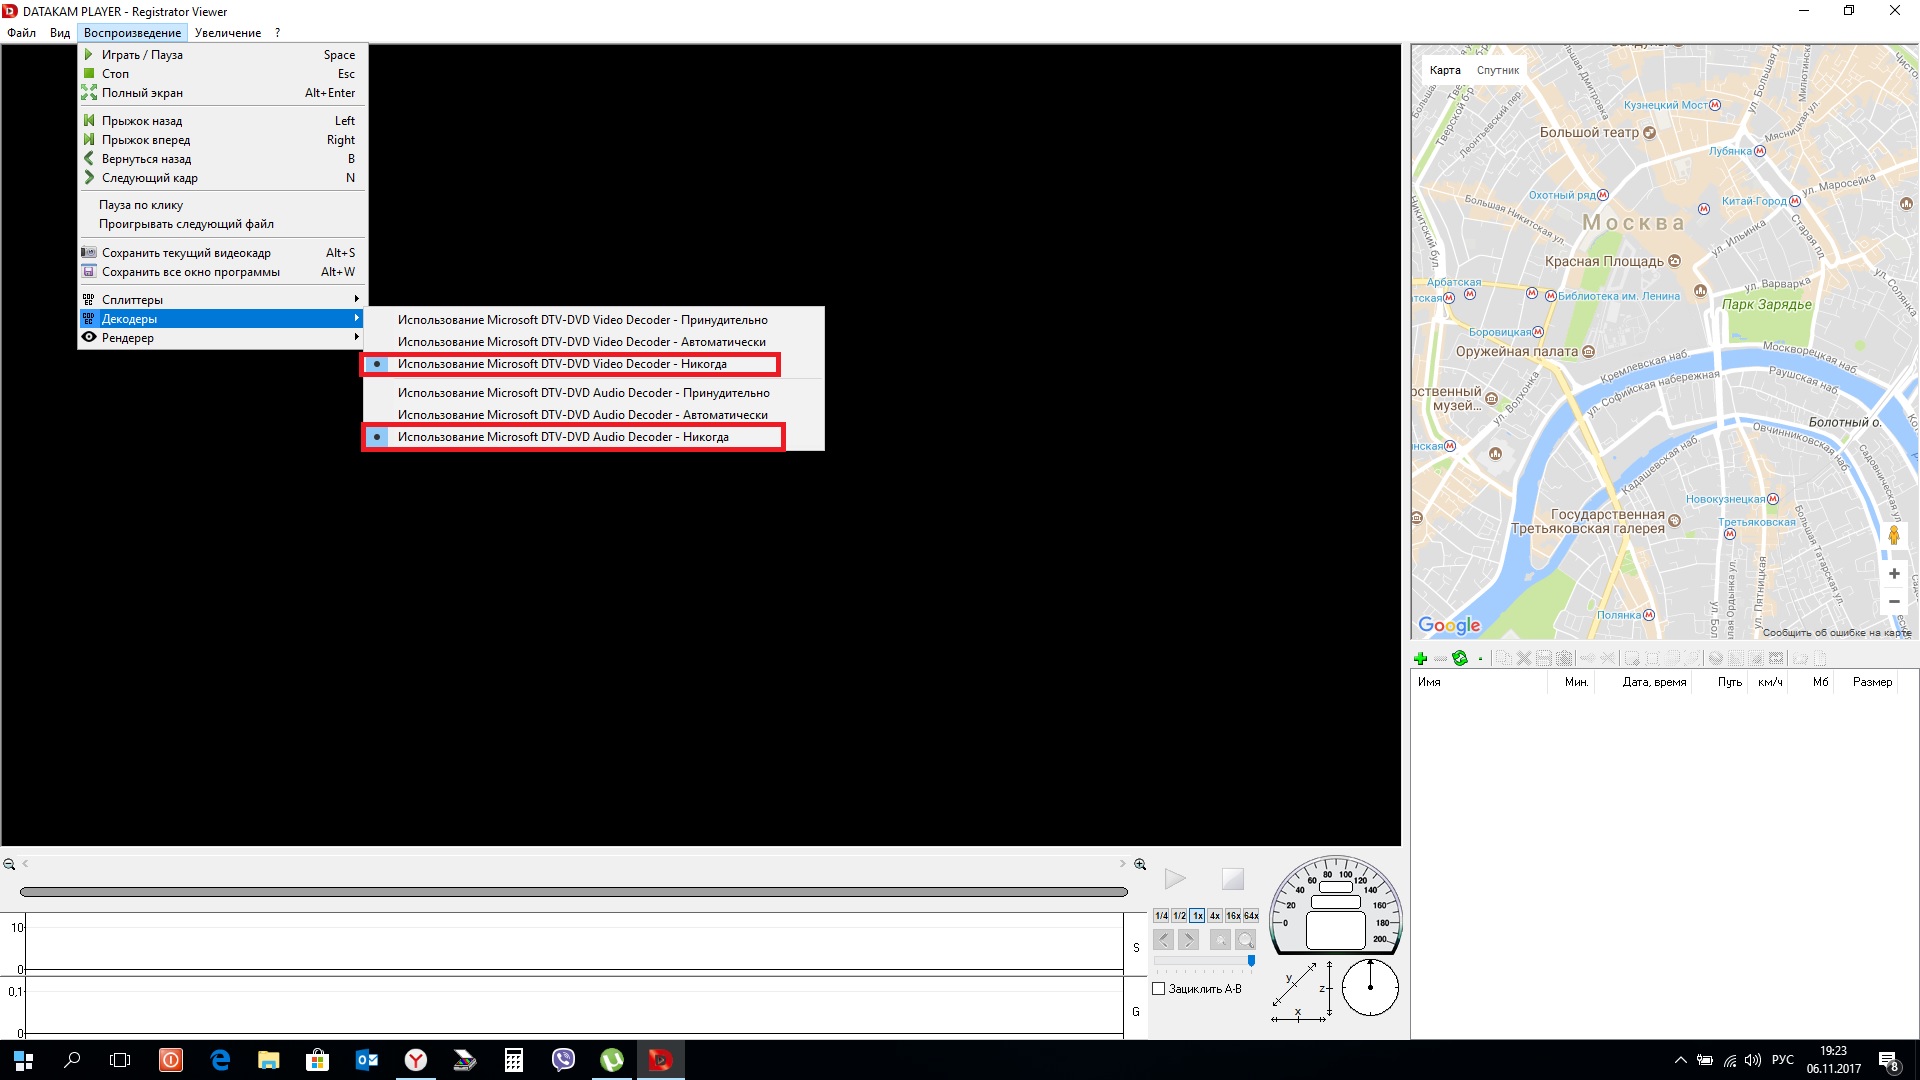Viewport: 1920px width, 1080px height.
Task: Click the map's minus zoom-out button
Action: pos(1893,602)
